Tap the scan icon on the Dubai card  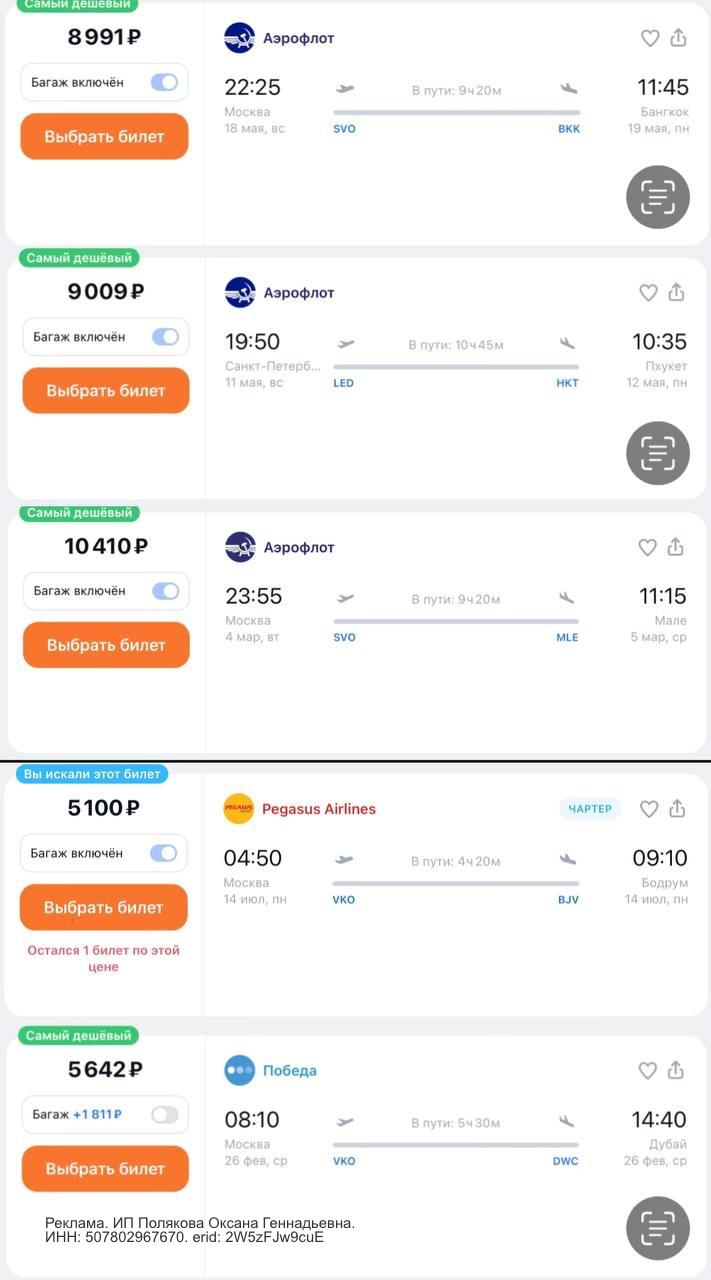[658, 1228]
